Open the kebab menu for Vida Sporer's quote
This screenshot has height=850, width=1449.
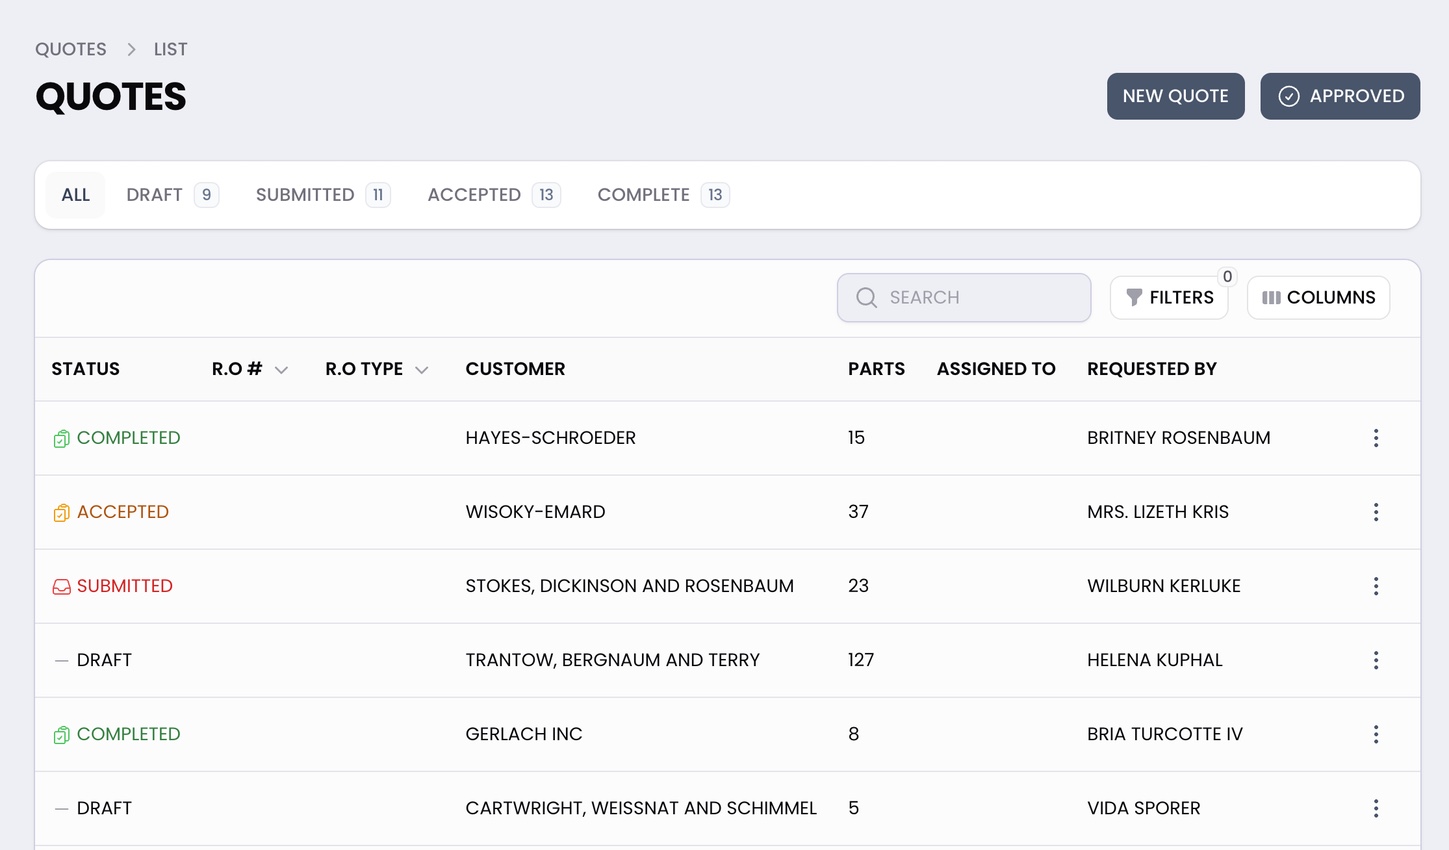pos(1376,808)
